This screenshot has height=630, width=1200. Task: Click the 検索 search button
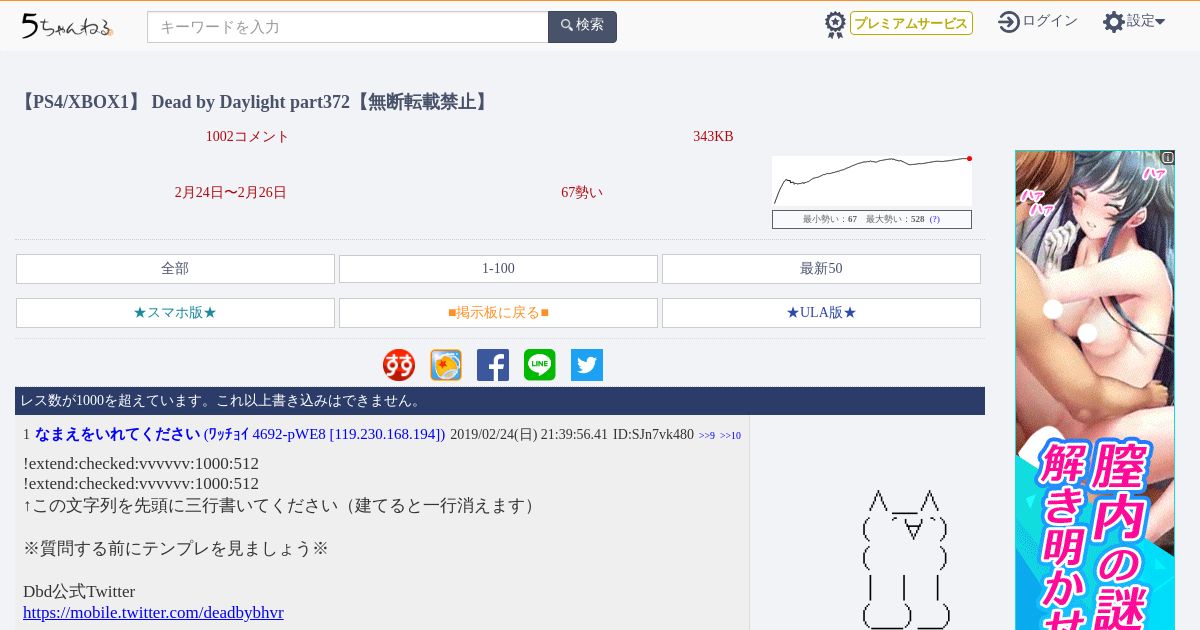(582, 27)
